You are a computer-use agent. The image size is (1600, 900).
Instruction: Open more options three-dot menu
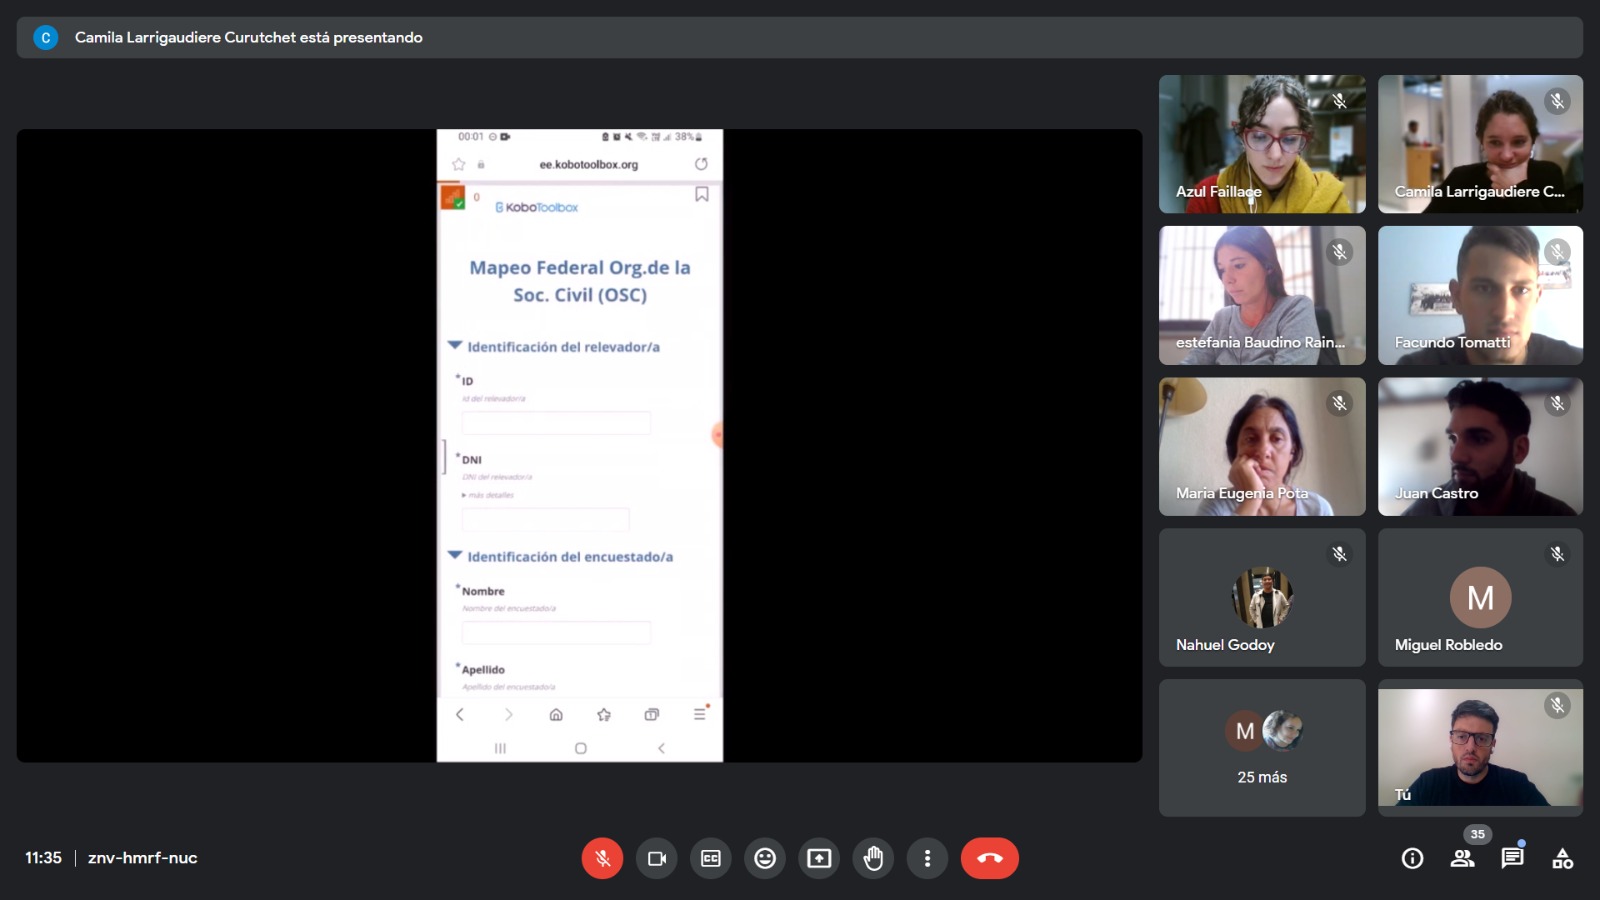[927, 858]
